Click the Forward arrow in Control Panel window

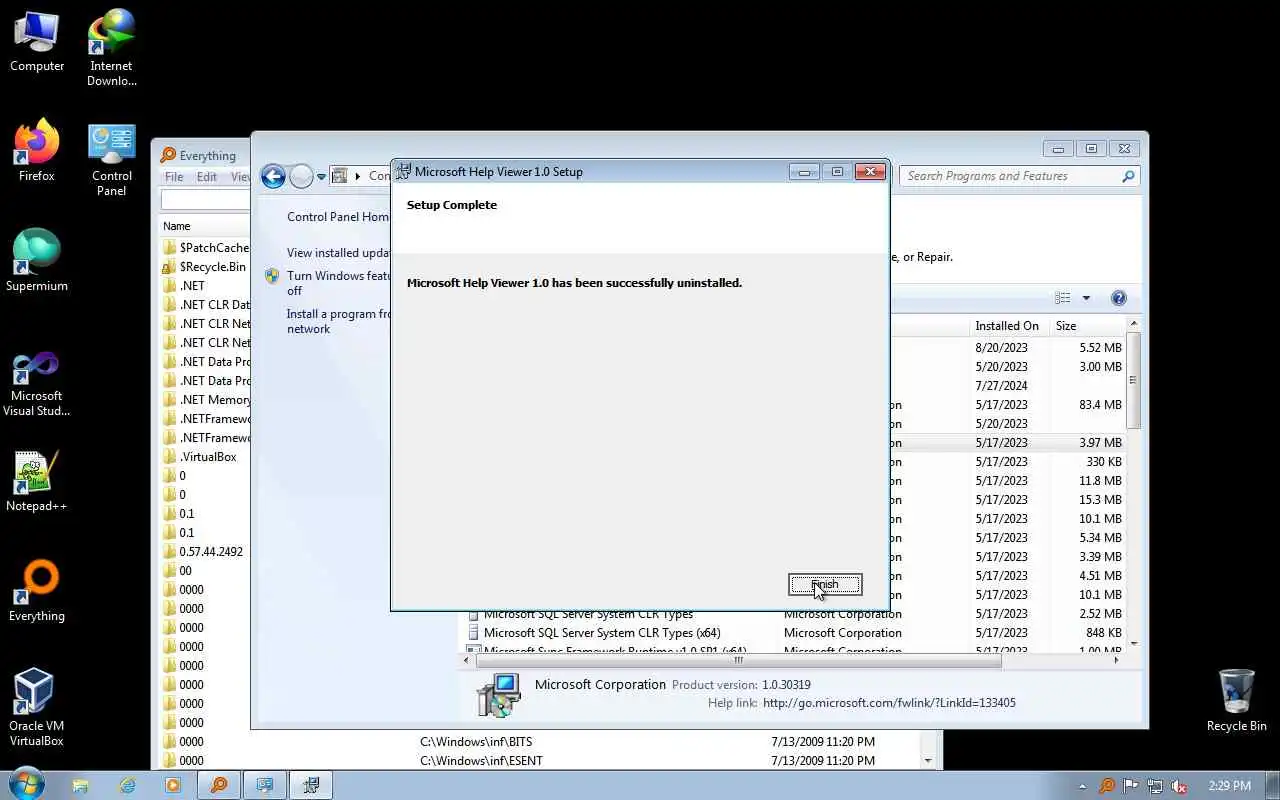pos(301,177)
